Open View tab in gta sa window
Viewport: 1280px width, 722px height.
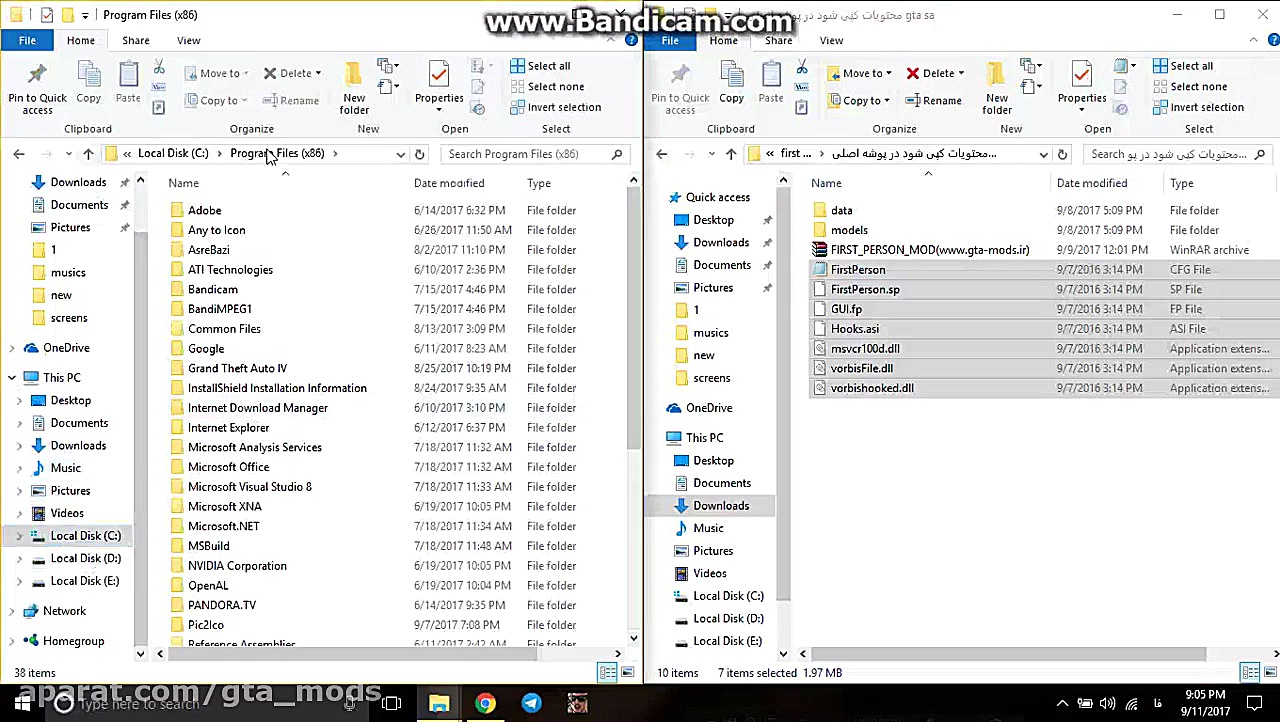831,40
